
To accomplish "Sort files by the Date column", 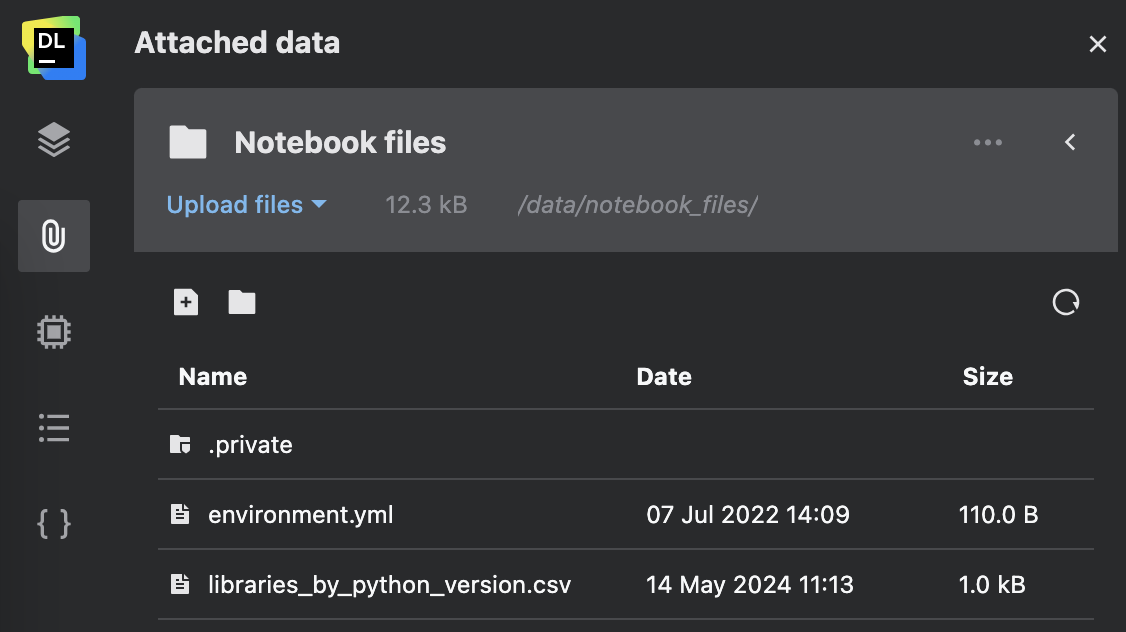I will 664,376.
